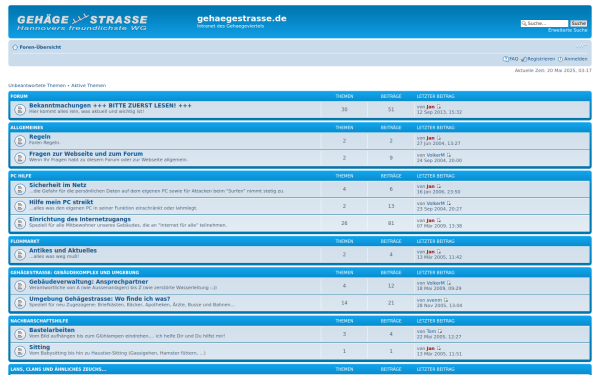Viewport: 600px width, 375px height.
Task: Open the FORUM category header
Action: click(x=19, y=96)
